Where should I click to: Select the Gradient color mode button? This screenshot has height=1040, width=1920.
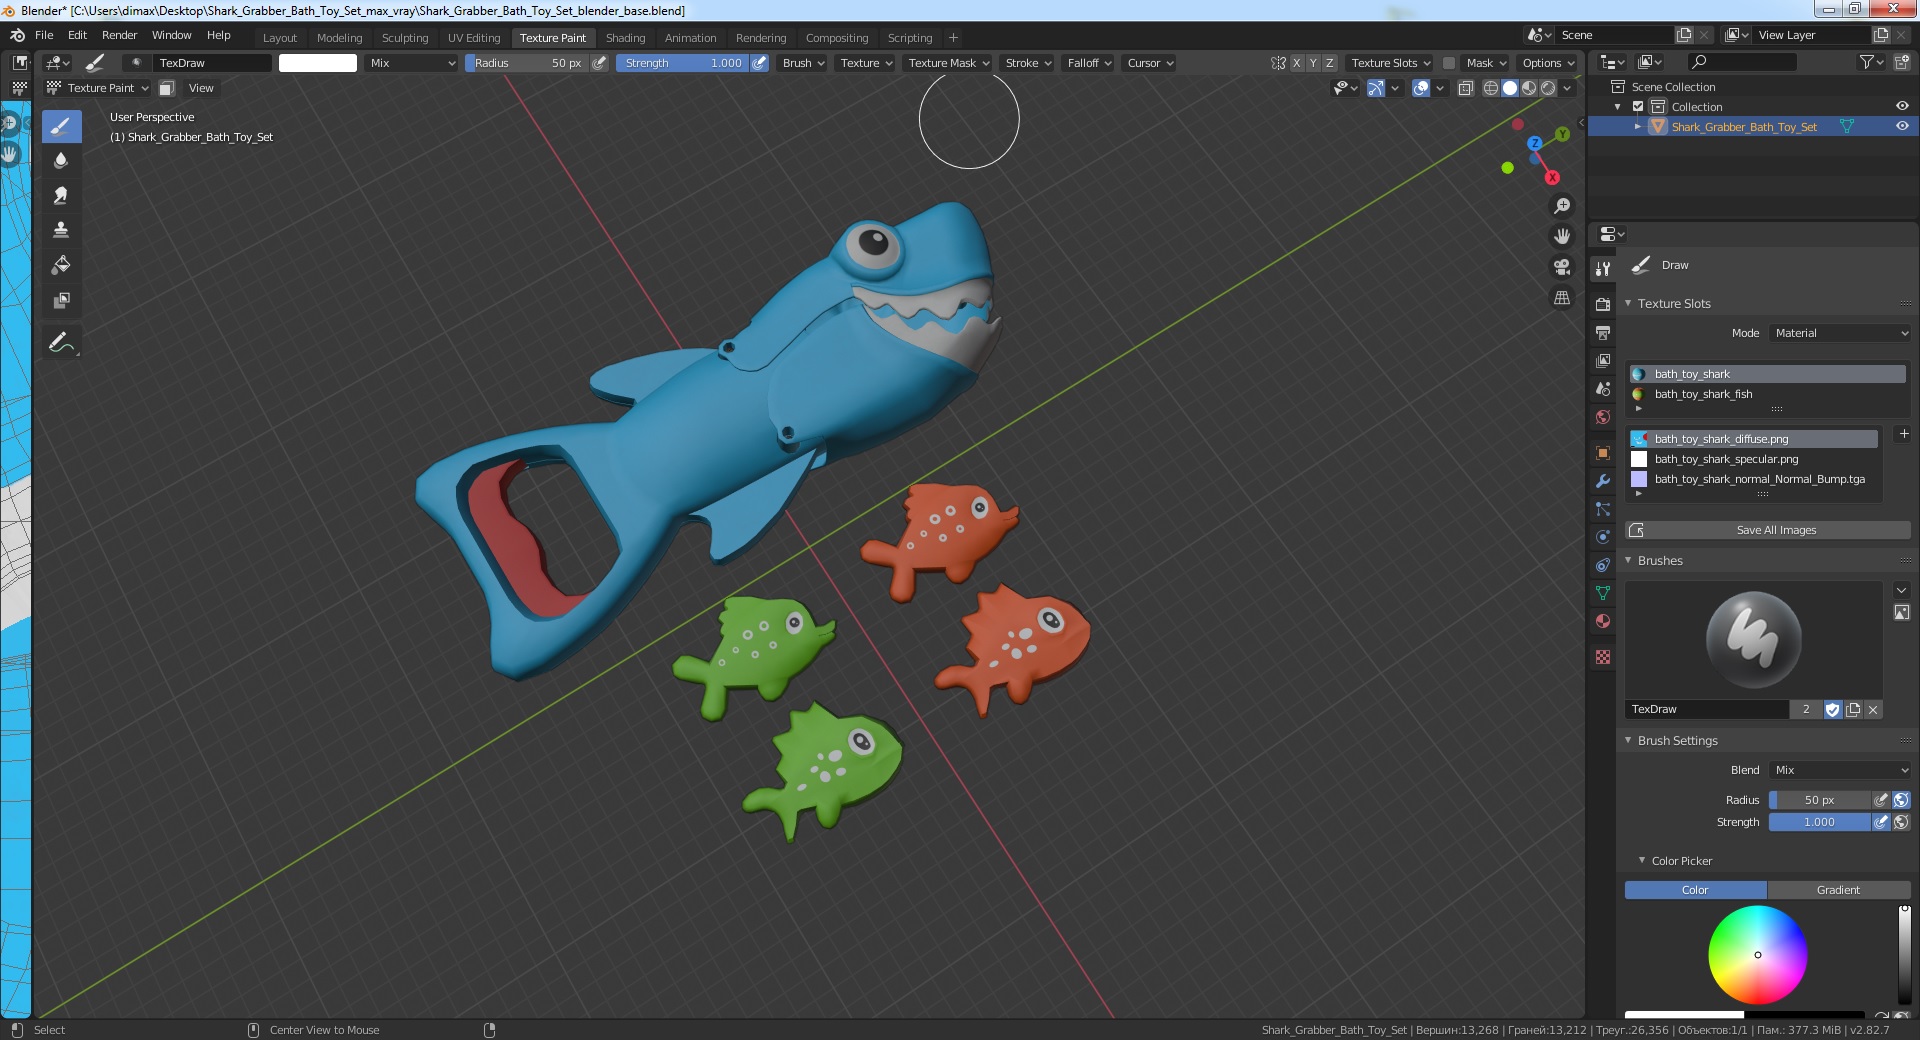1838,890
